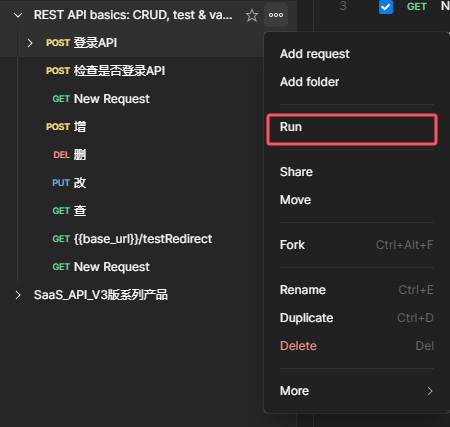Open the PUT 改 request
This screenshot has width=450, height=427.
(69, 183)
